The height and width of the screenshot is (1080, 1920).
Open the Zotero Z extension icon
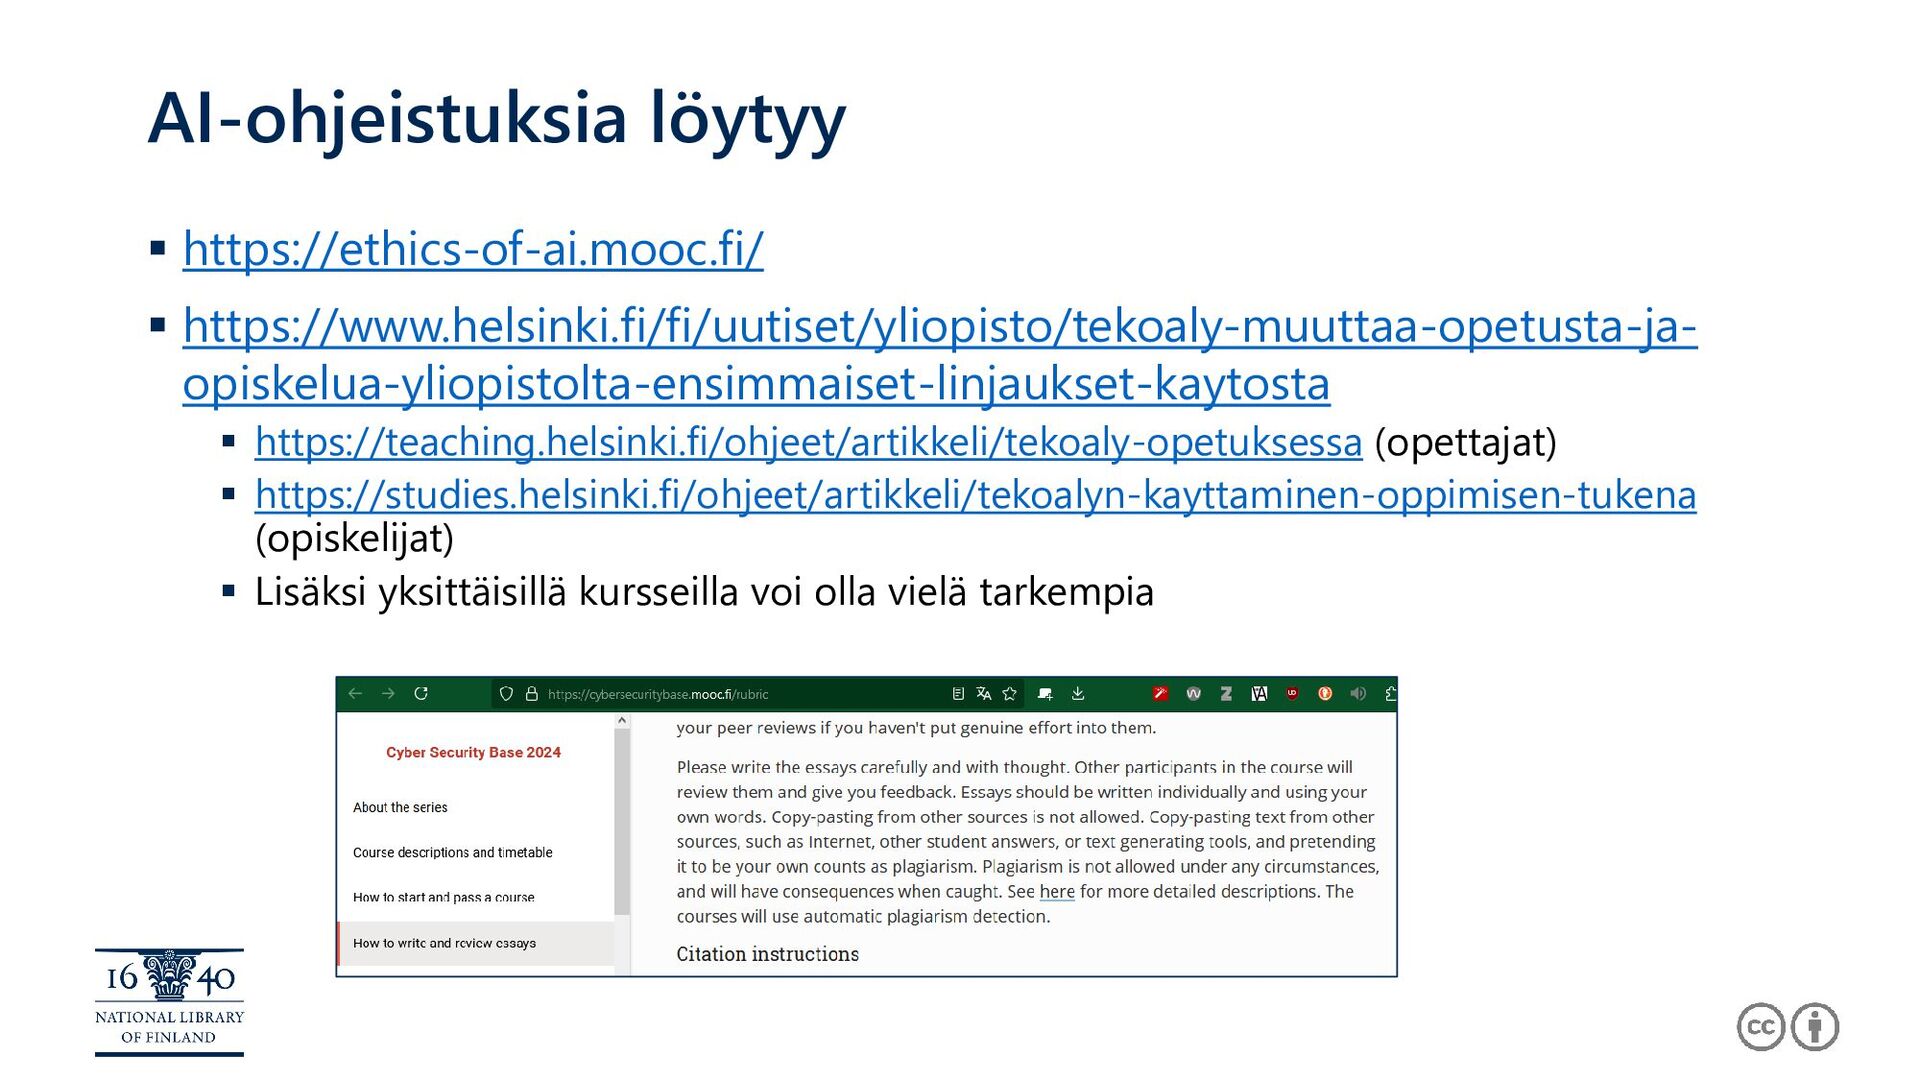(x=1226, y=694)
